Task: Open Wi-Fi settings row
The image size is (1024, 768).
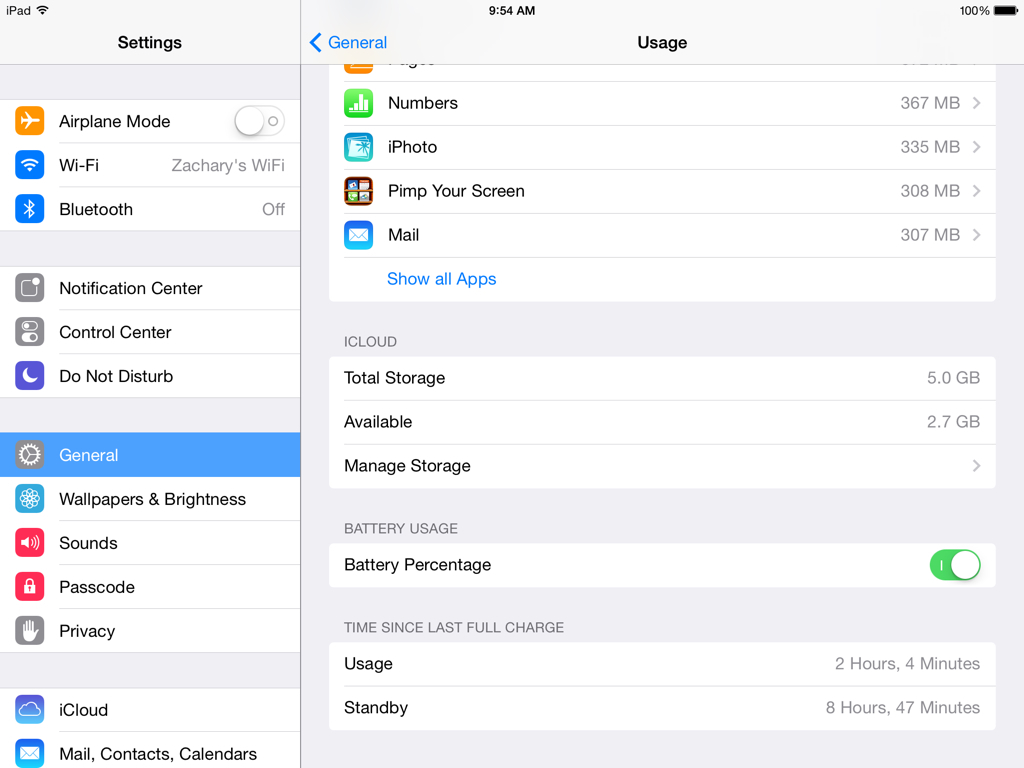Action: [150, 165]
